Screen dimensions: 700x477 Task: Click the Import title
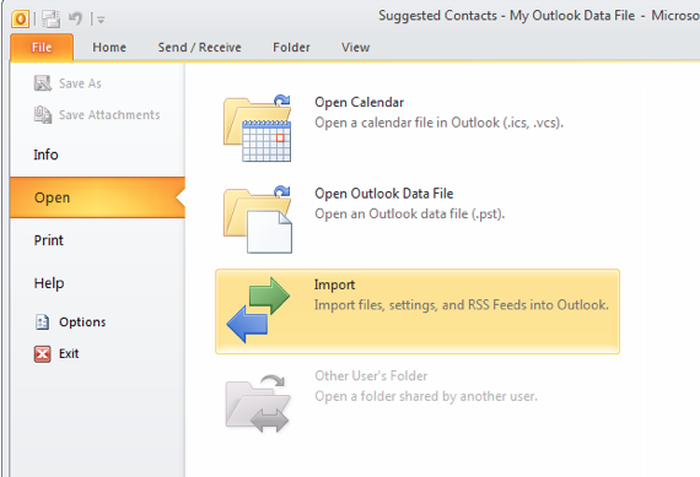point(335,285)
